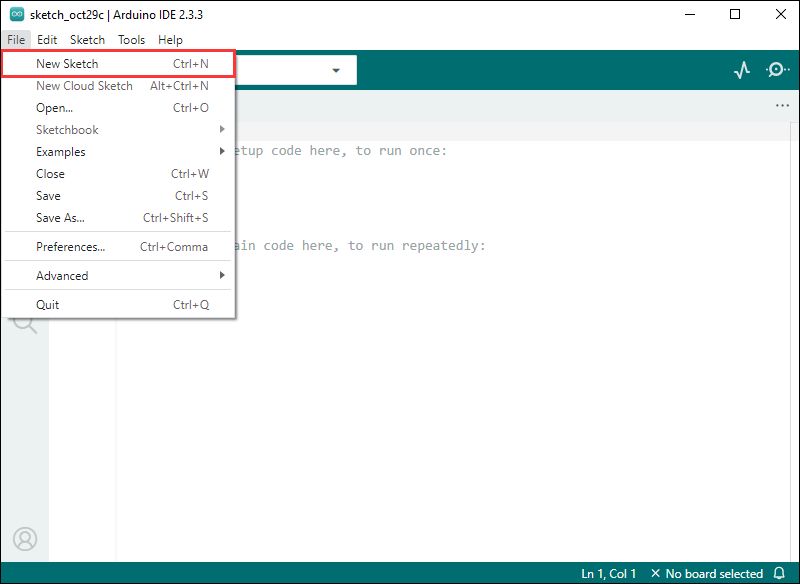Open the Tools menu

point(131,40)
